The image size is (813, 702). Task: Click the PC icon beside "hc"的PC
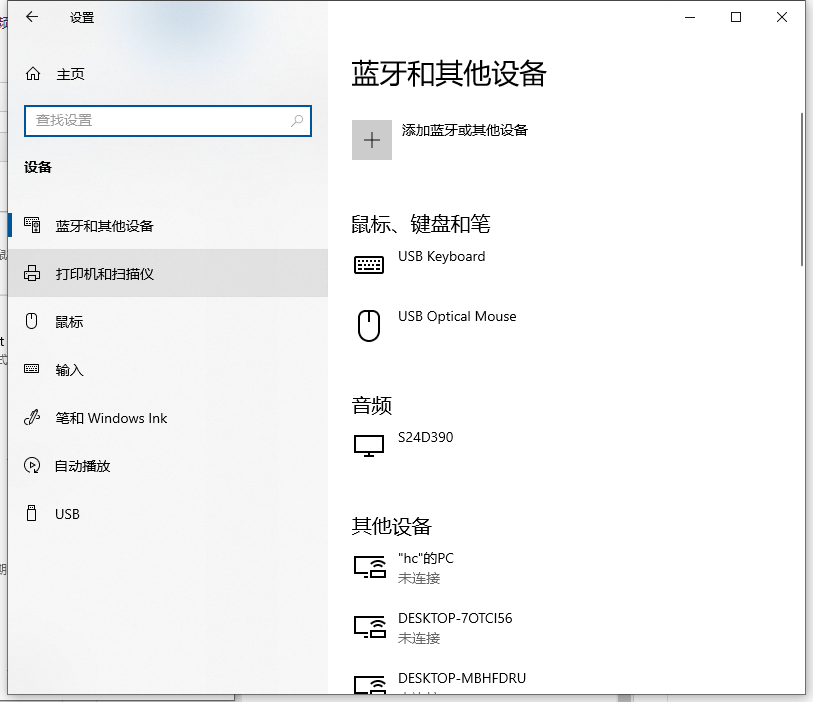[368, 566]
